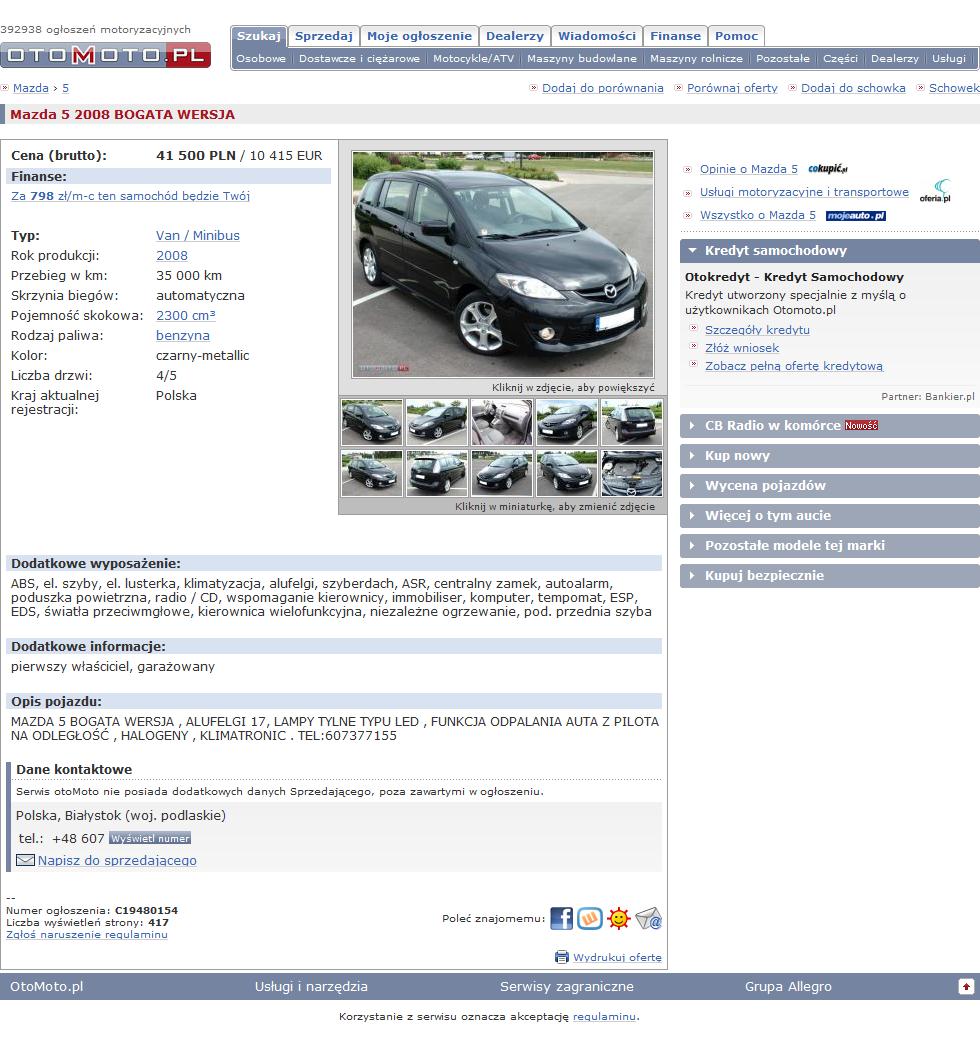Screen dimensions: 980x1042
Task: Click Dodaj do porównania link
Action: click(603, 88)
